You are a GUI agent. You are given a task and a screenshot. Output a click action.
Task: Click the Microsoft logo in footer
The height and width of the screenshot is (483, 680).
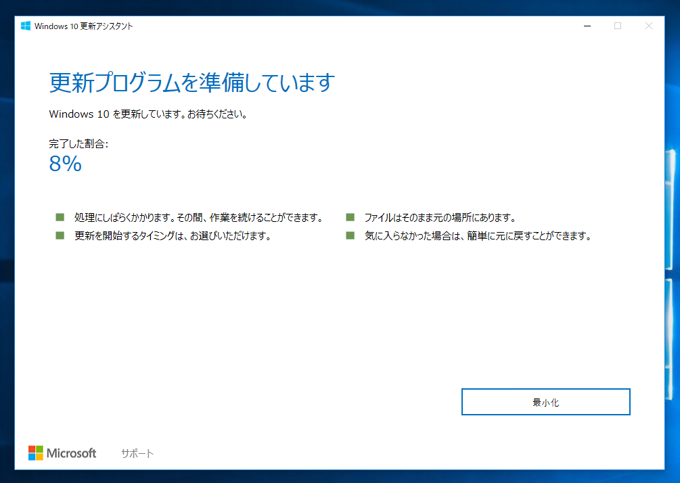point(62,453)
